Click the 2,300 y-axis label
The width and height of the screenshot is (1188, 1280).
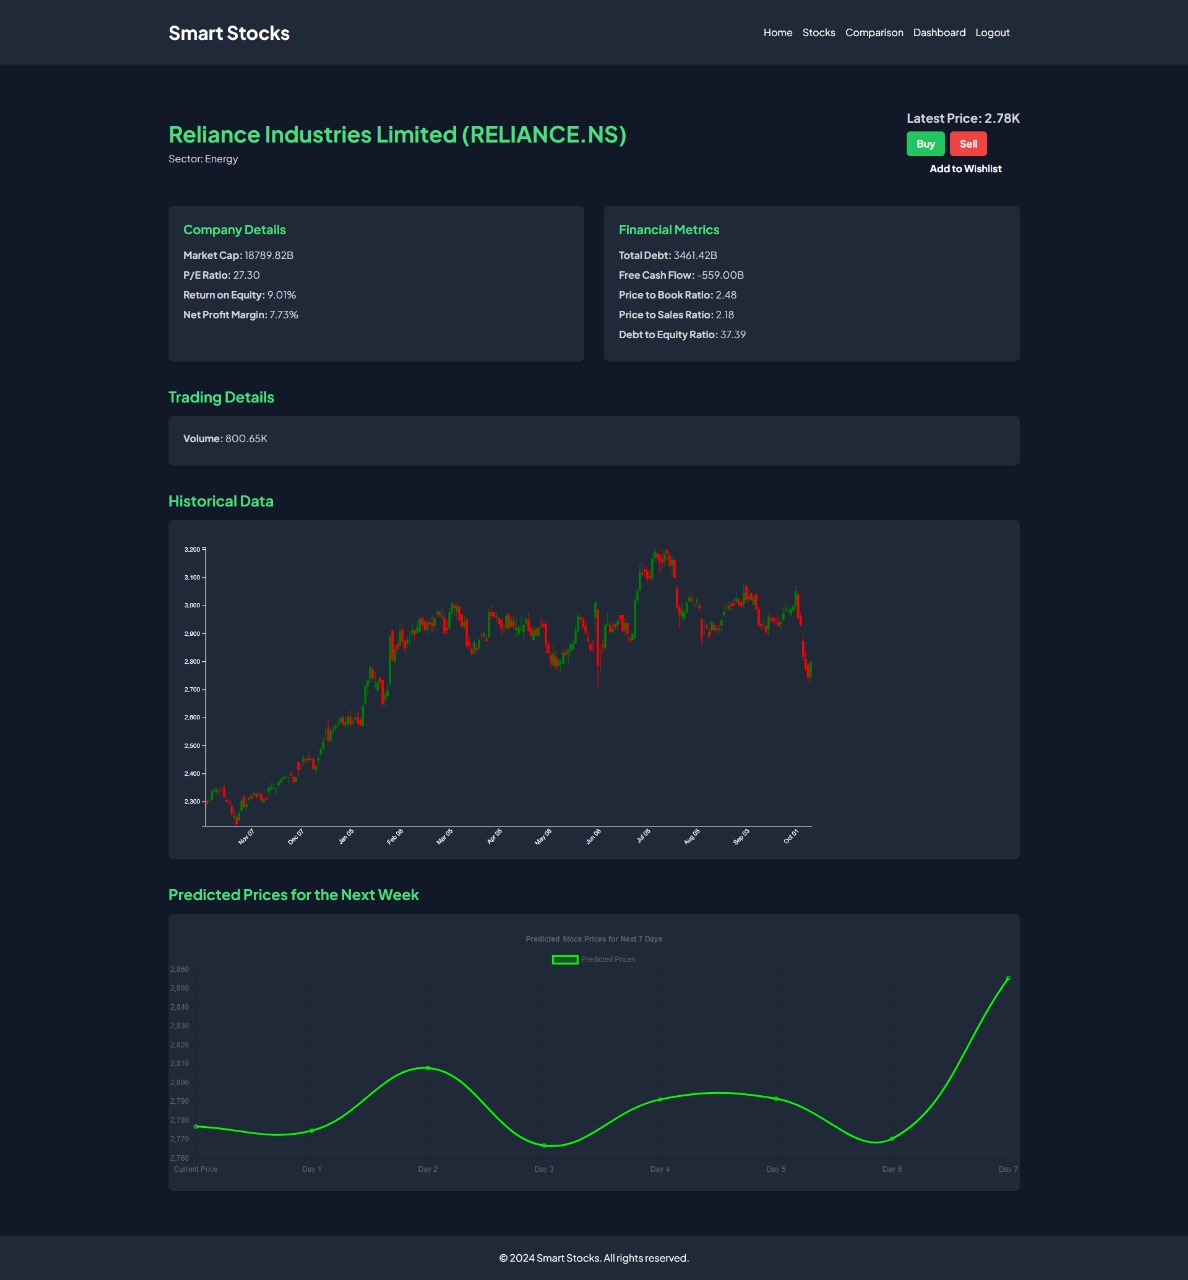point(192,801)
